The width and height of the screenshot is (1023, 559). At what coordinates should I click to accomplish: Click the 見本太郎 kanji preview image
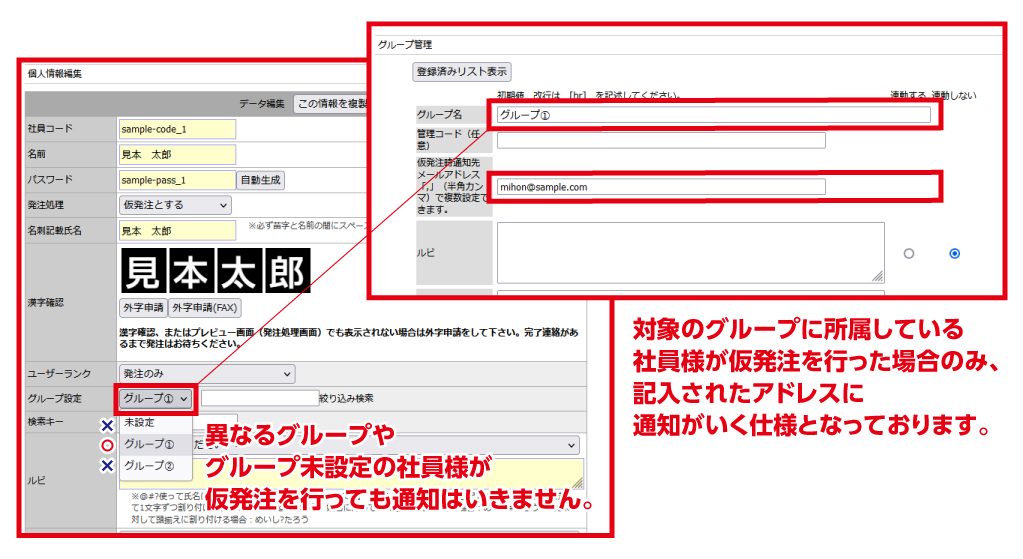pyautogui.click(x=214, y=270)
